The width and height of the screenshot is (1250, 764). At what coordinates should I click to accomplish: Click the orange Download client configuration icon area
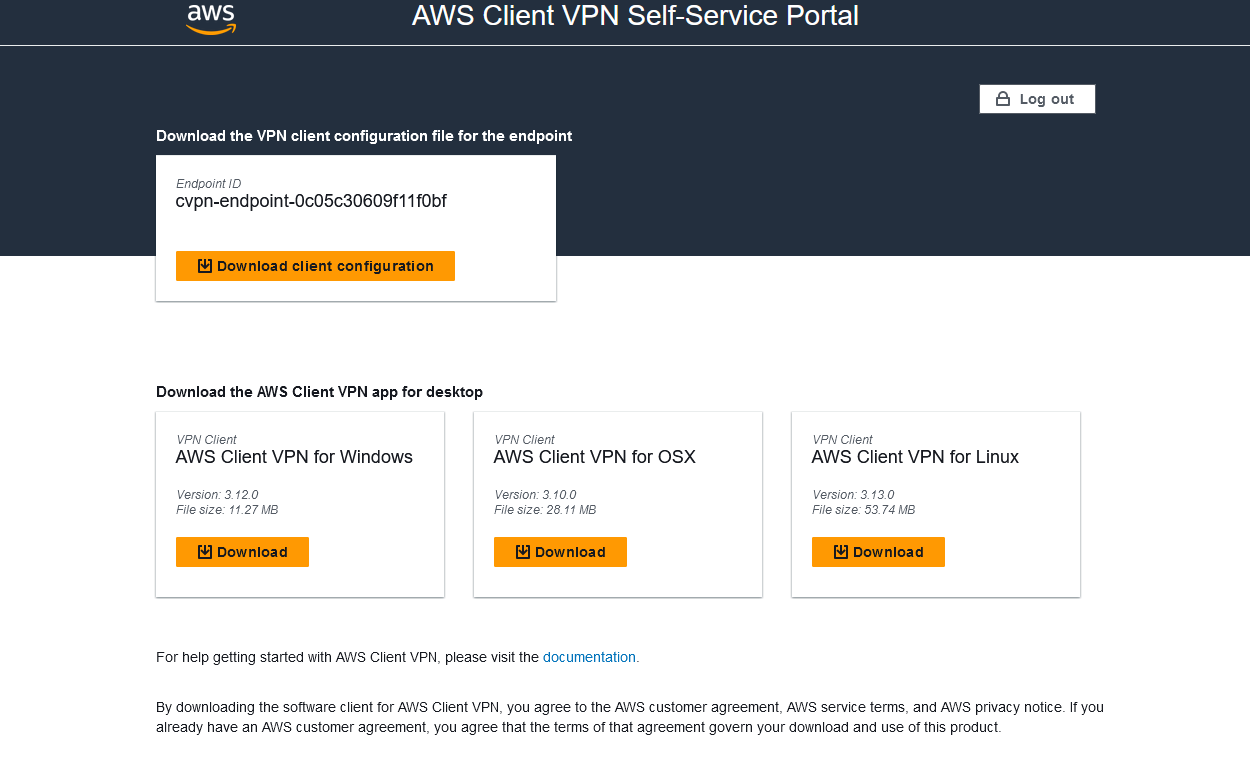(204, 265)
